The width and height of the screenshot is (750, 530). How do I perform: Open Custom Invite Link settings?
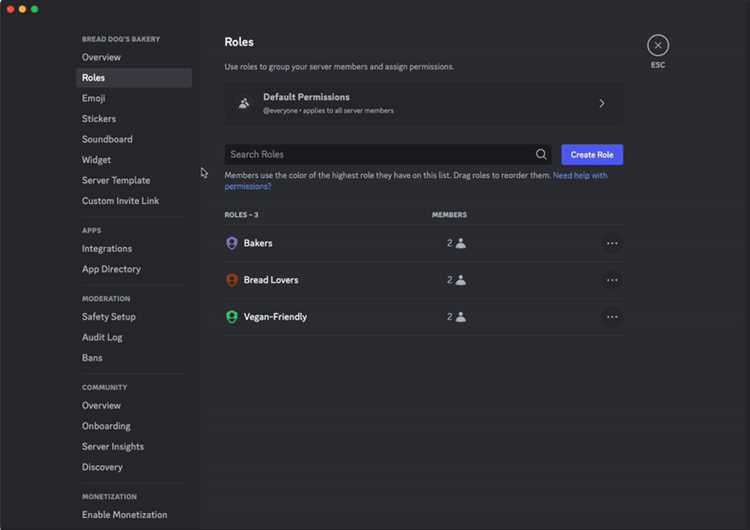[x=121, y=201]
